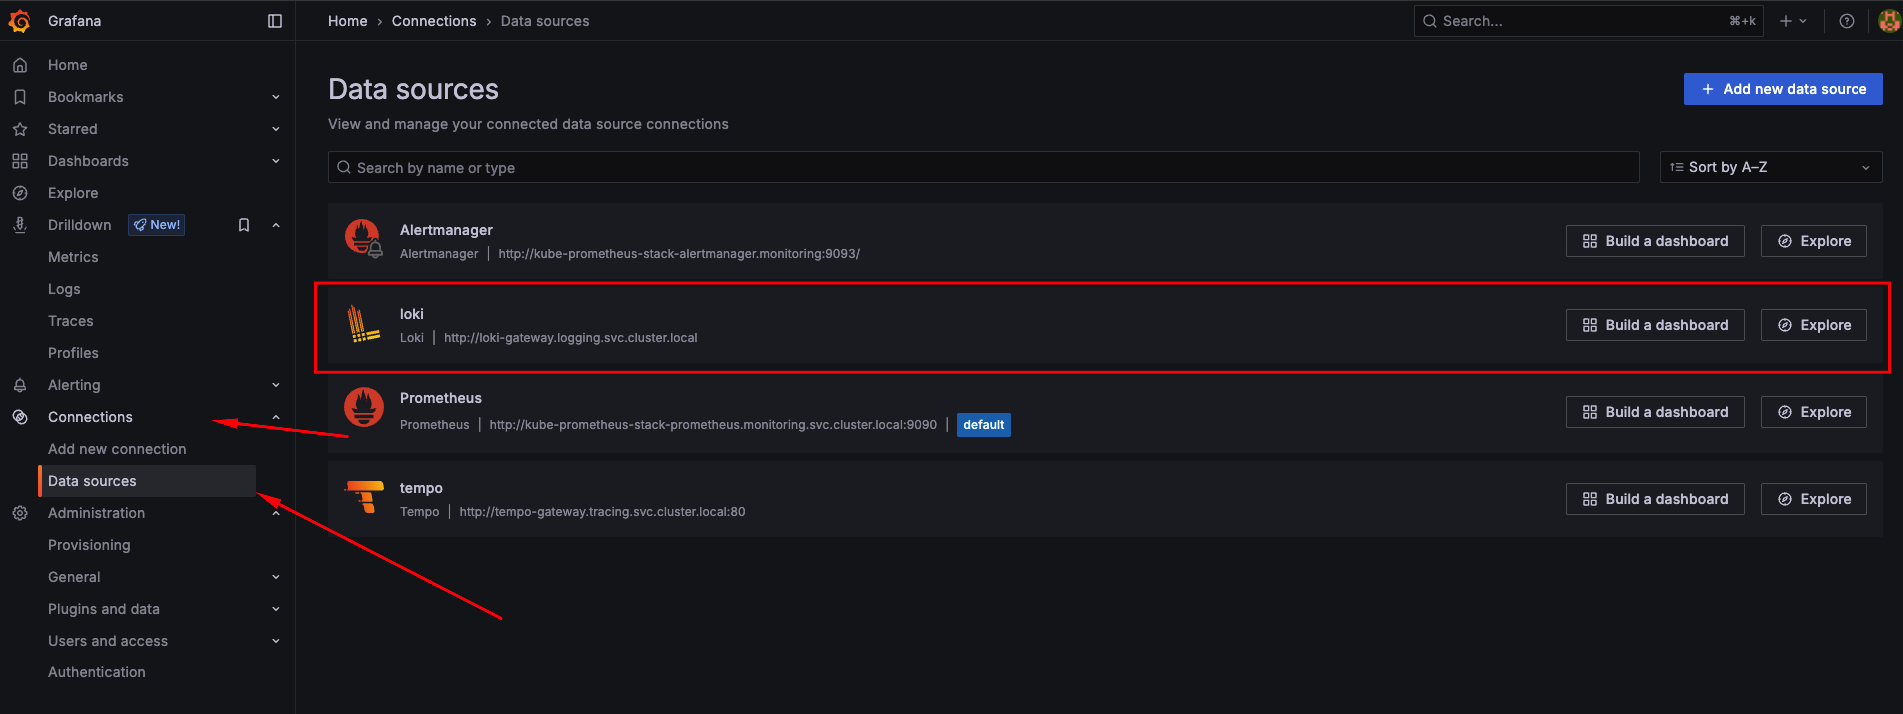Click the bookmark icon beside Drilldown
Viewport: 1903px width, 714px height.
[244, 225]
